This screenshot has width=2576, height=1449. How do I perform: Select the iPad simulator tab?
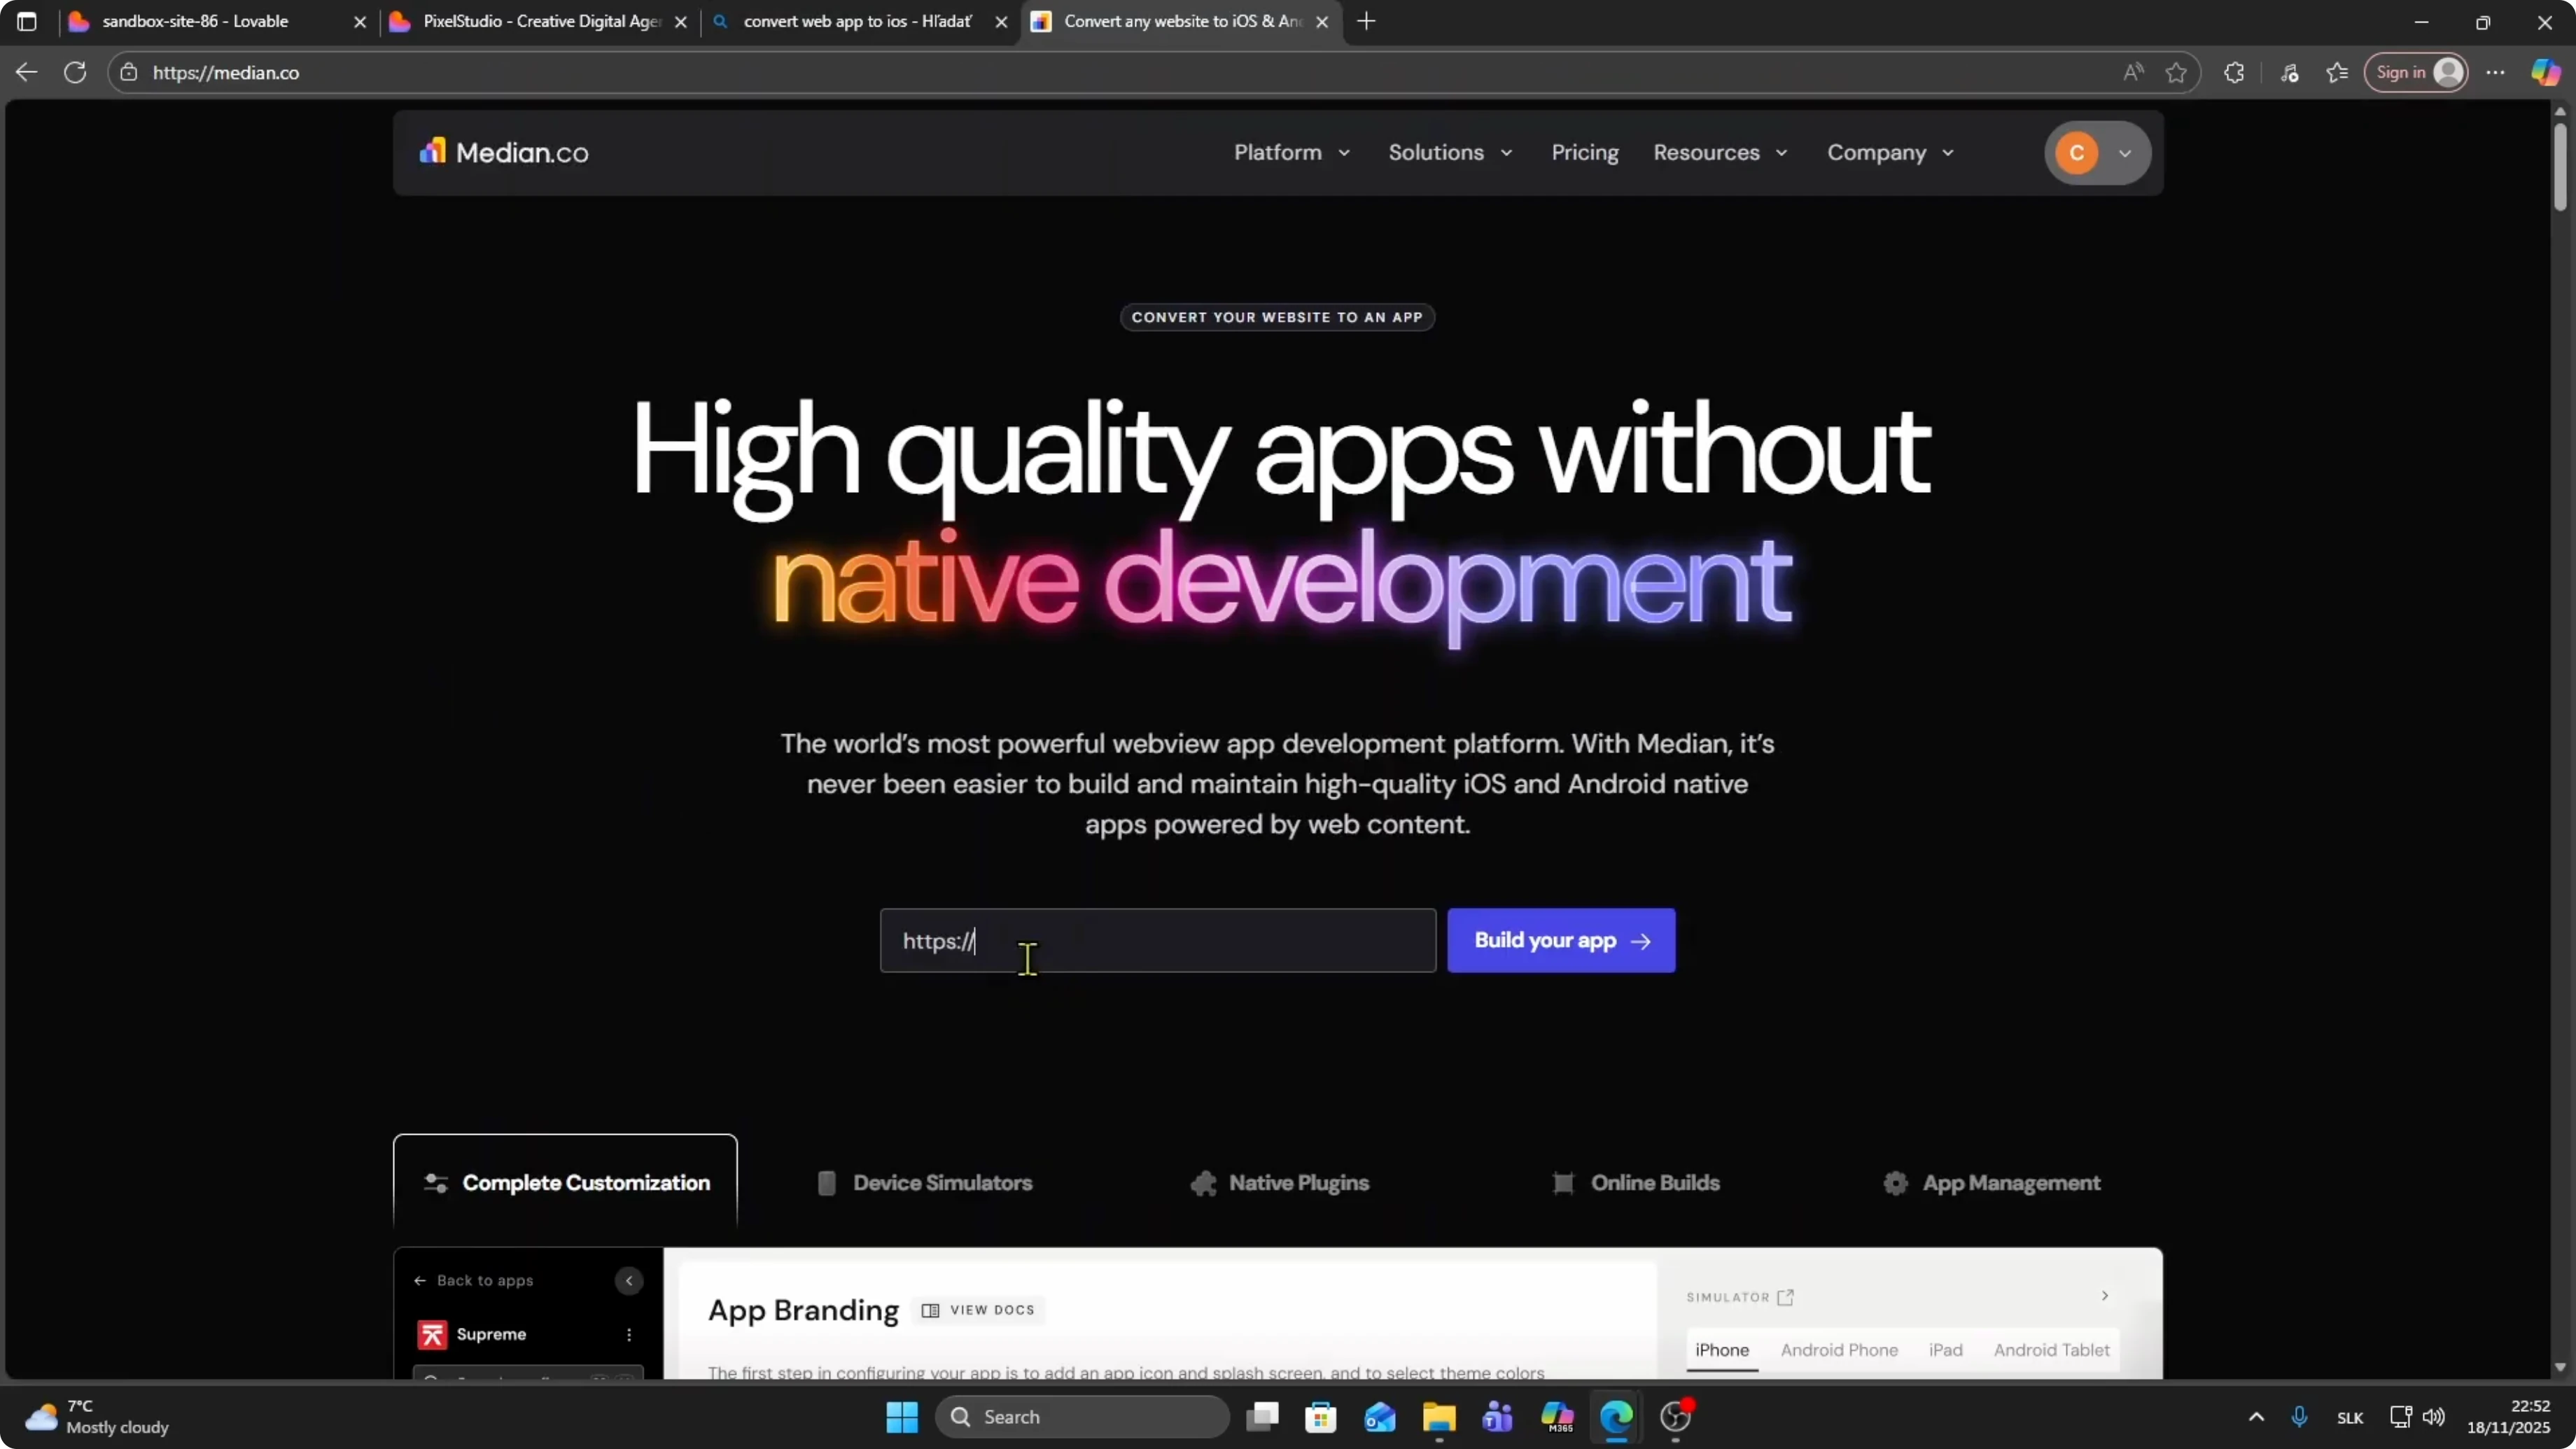pos(1945,1350)
